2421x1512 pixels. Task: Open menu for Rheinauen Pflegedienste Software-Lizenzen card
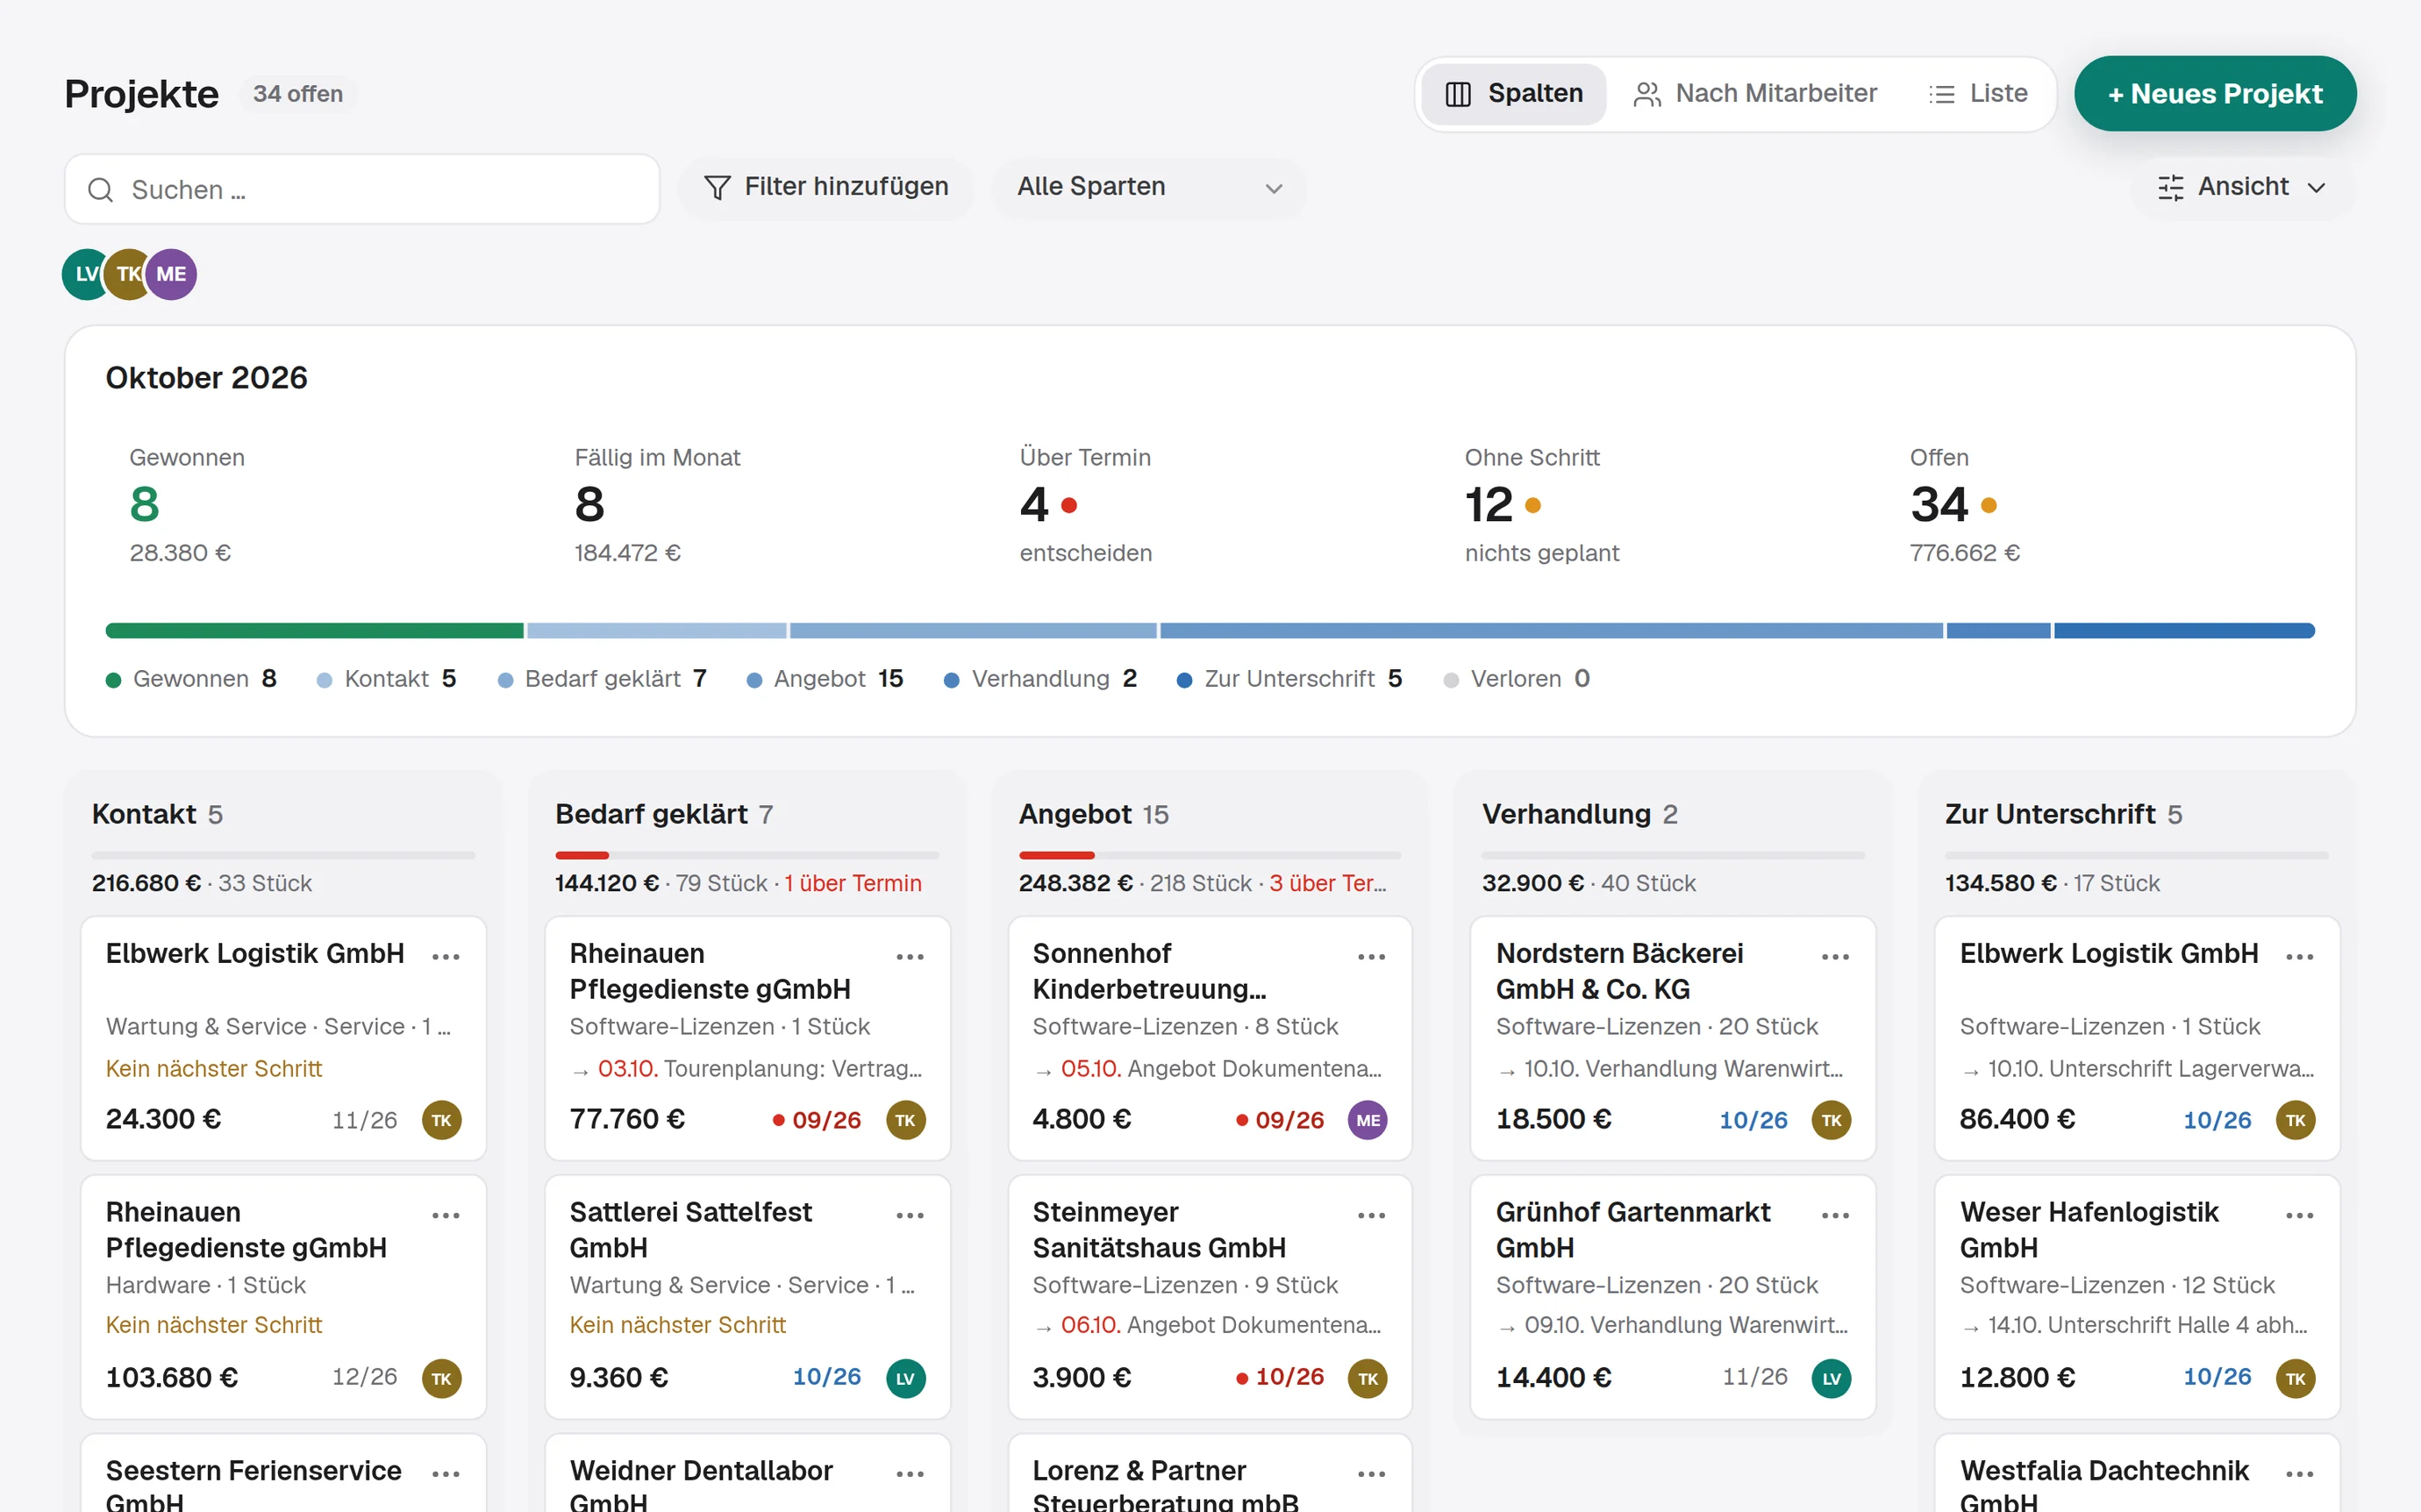tap(910, 957)
